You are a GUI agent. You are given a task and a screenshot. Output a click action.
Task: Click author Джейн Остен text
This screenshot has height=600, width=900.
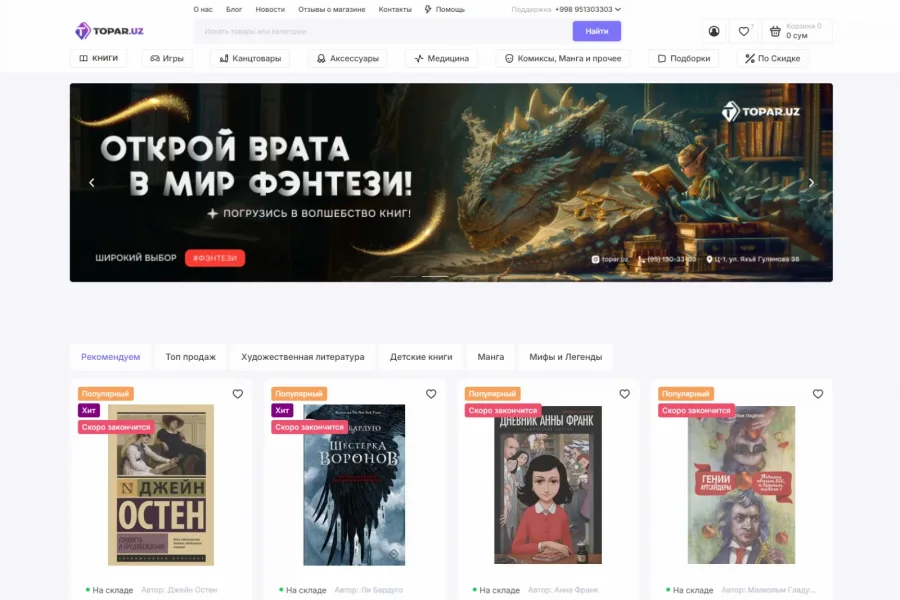pyautogui.click(x=179, y=590)
